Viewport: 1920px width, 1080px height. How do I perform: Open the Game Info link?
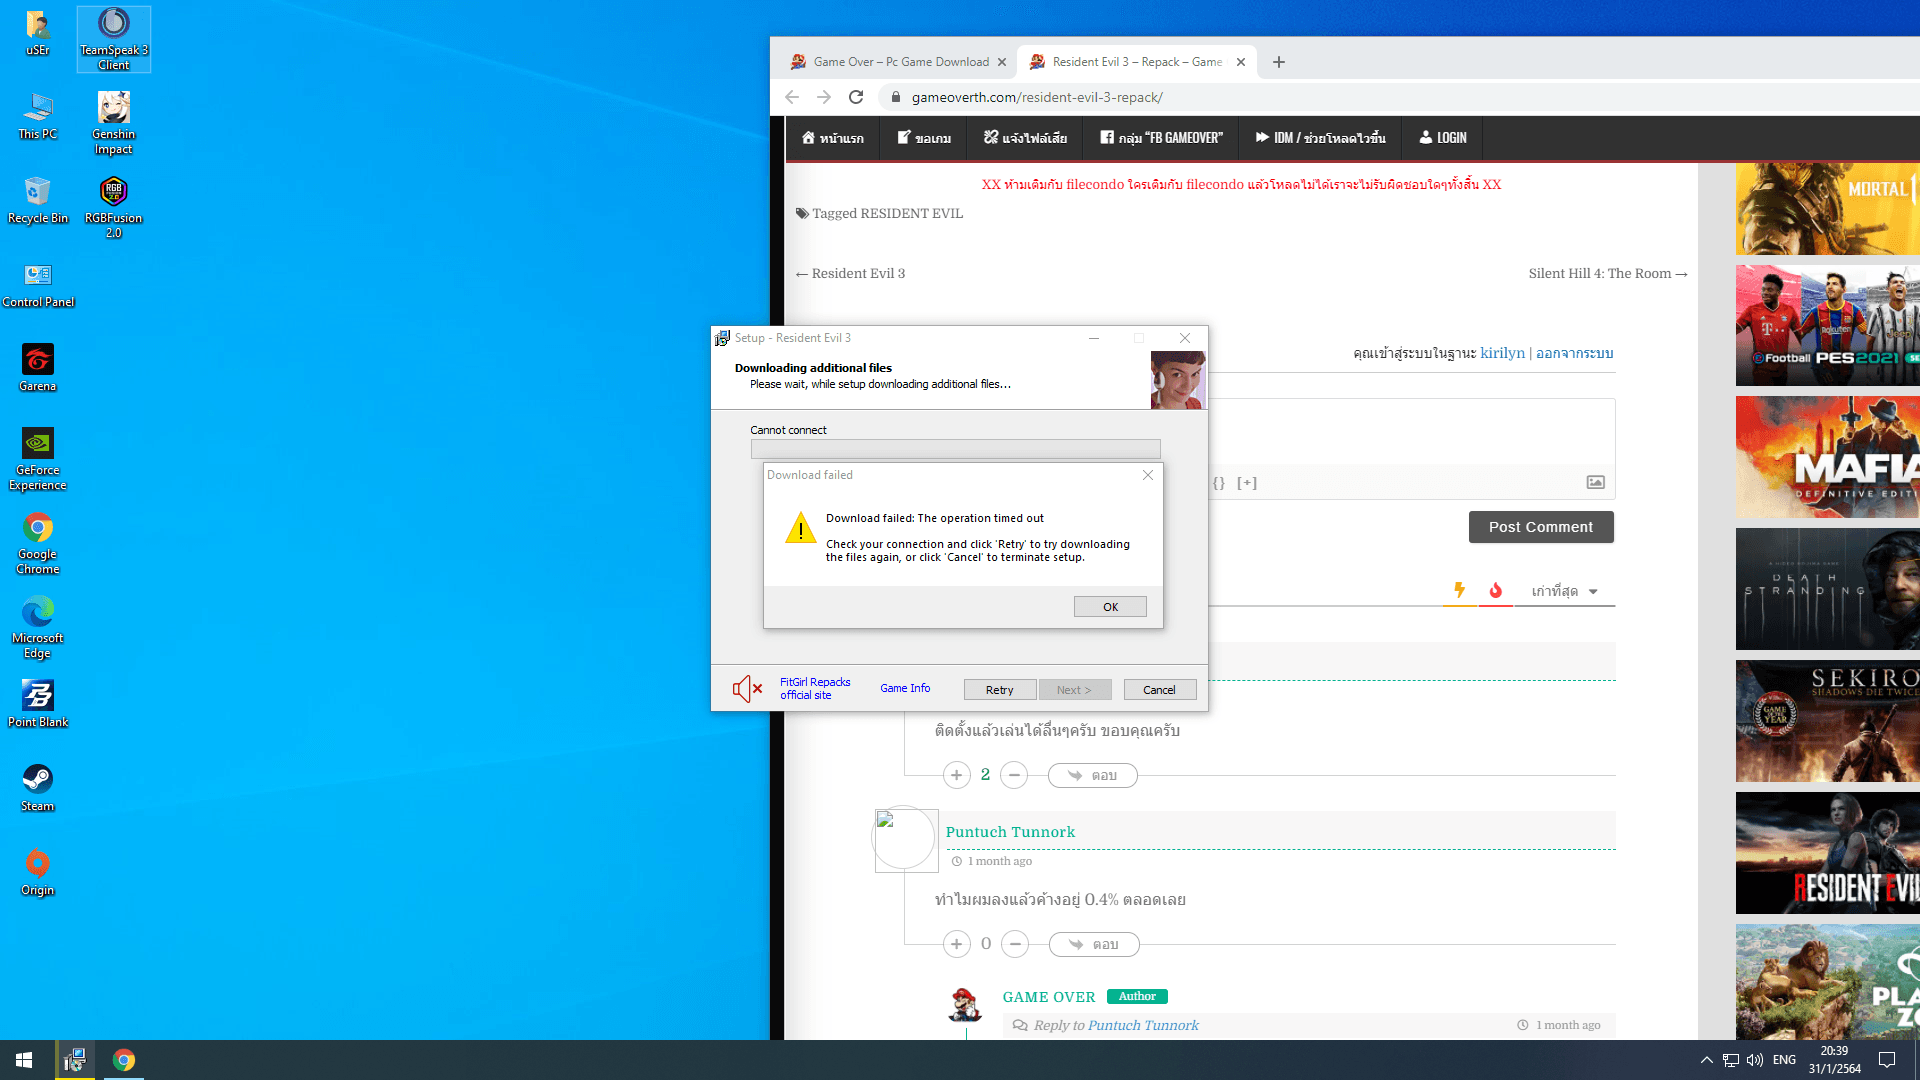904,688
